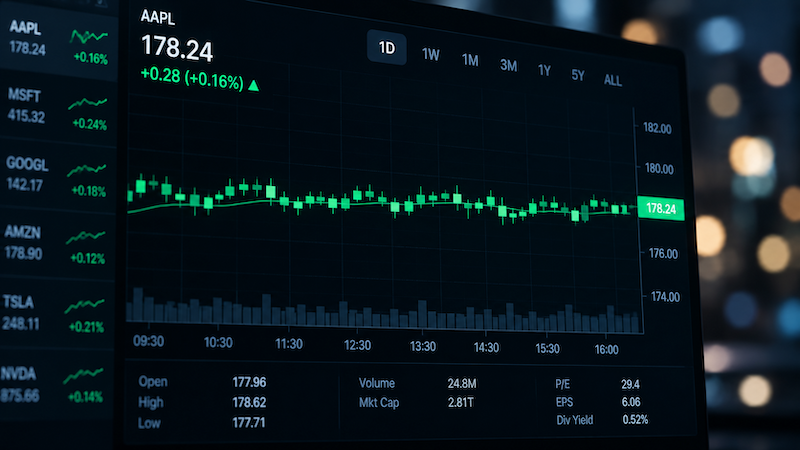Click the P/E value 29.4
800x450 pixels.
(631, 384)
